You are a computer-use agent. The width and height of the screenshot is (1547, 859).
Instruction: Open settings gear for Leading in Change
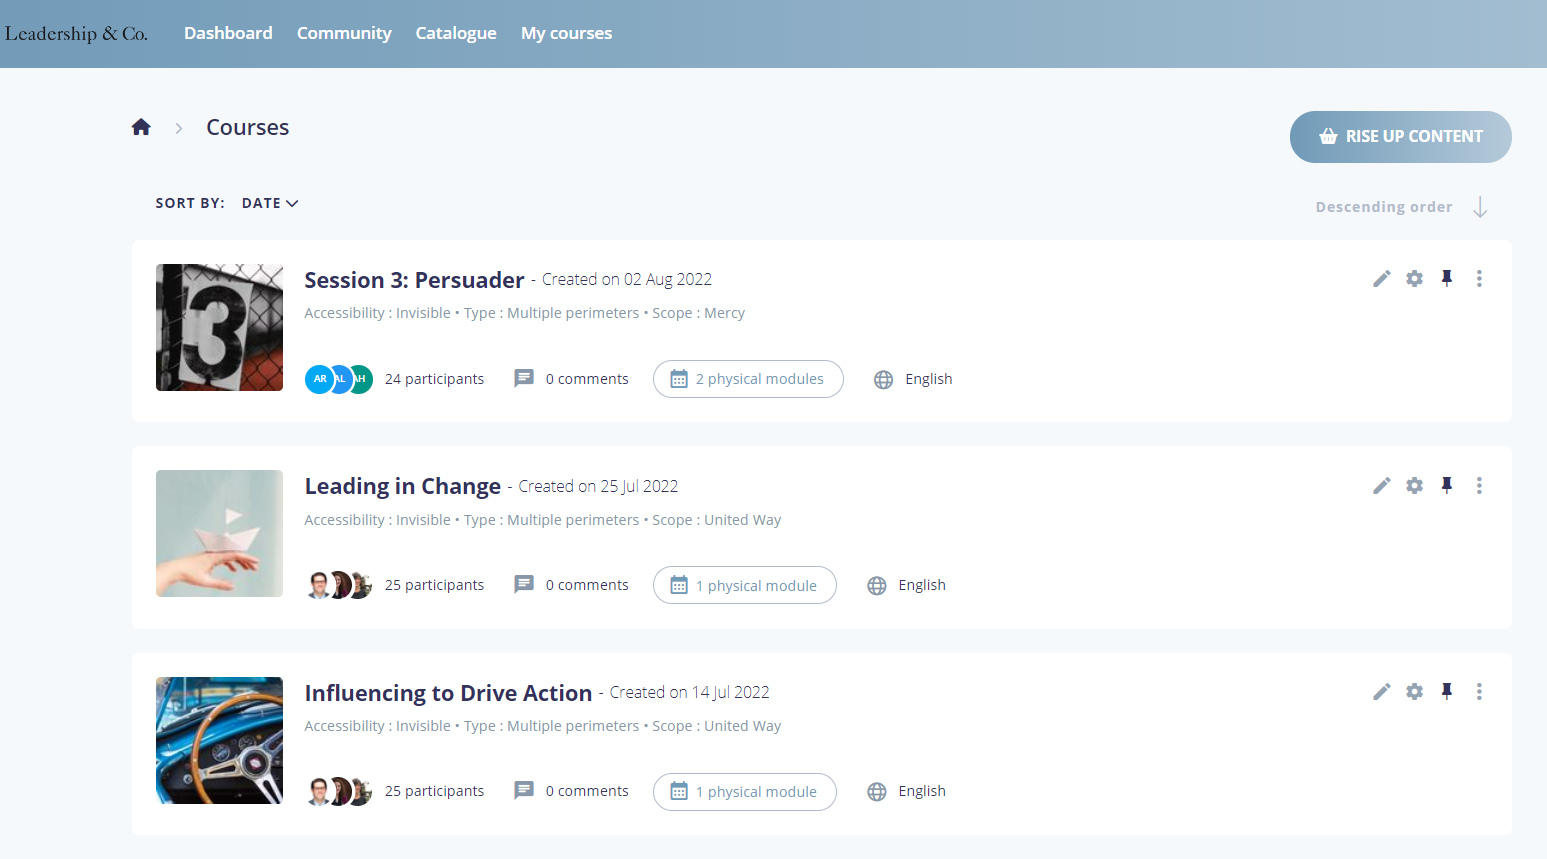coord(1414,485)
